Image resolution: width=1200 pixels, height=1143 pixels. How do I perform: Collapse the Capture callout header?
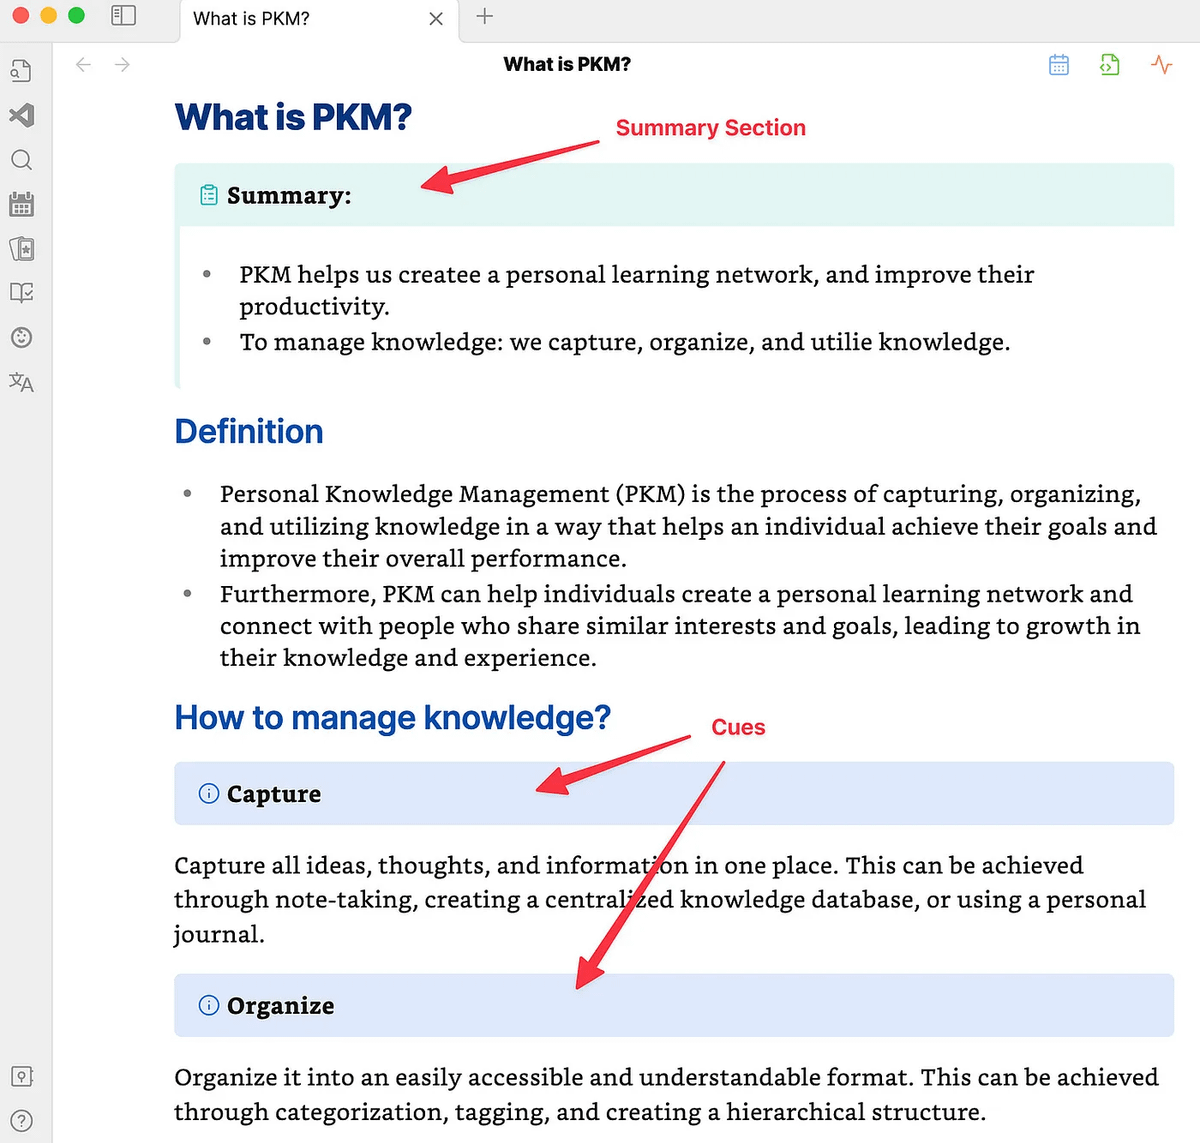point(274,794)
